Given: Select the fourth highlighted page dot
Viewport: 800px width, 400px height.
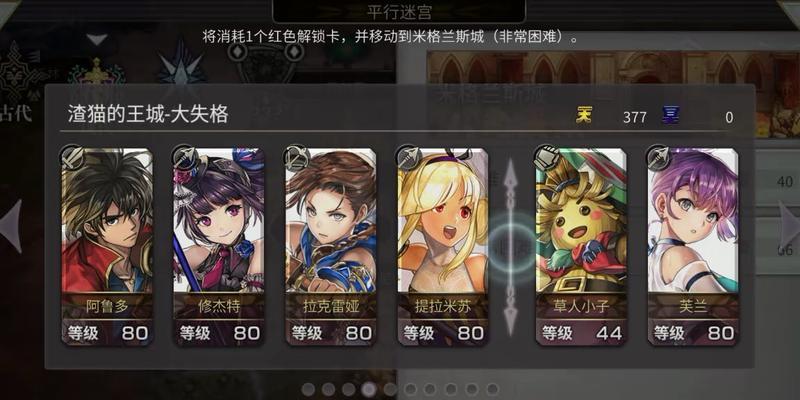Looking at the screenshot, I should tap(368, 389).
